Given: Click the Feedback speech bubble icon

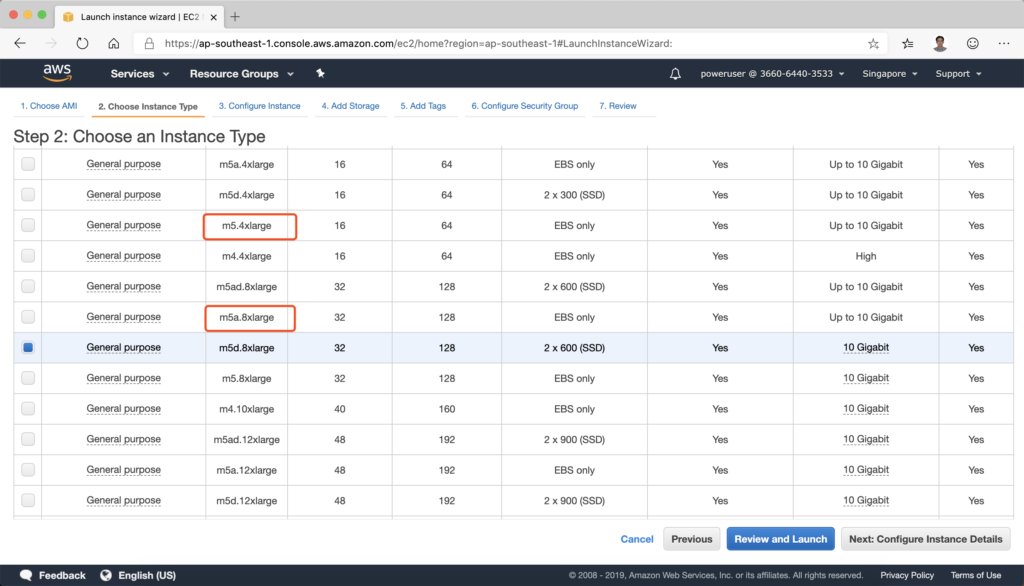Looking at the screenshot, I should point(26,576).
